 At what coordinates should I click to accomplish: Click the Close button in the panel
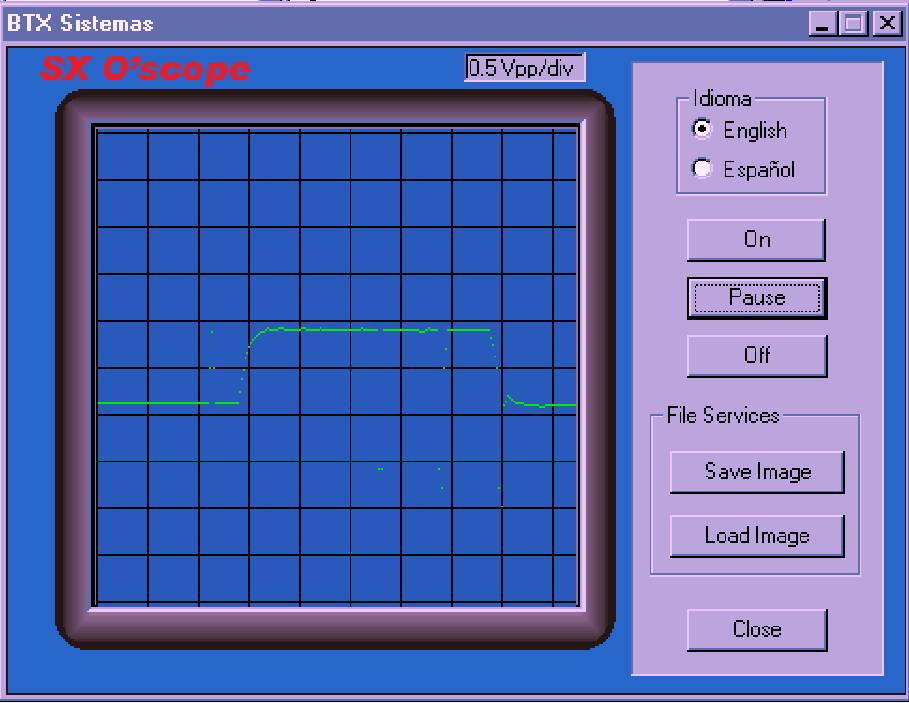[x=757, y=629]
